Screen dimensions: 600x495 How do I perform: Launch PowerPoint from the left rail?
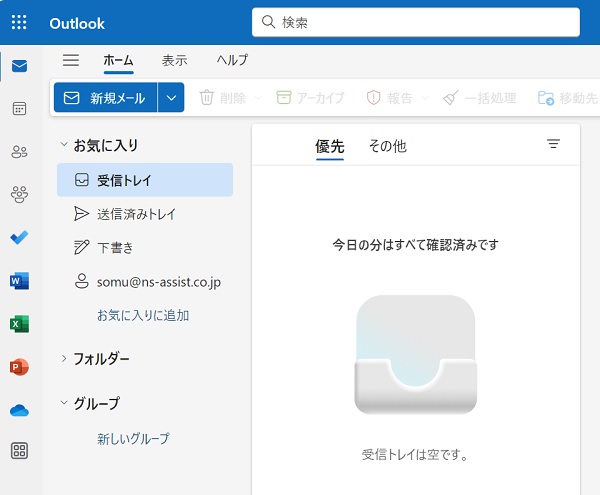[20, 367]
